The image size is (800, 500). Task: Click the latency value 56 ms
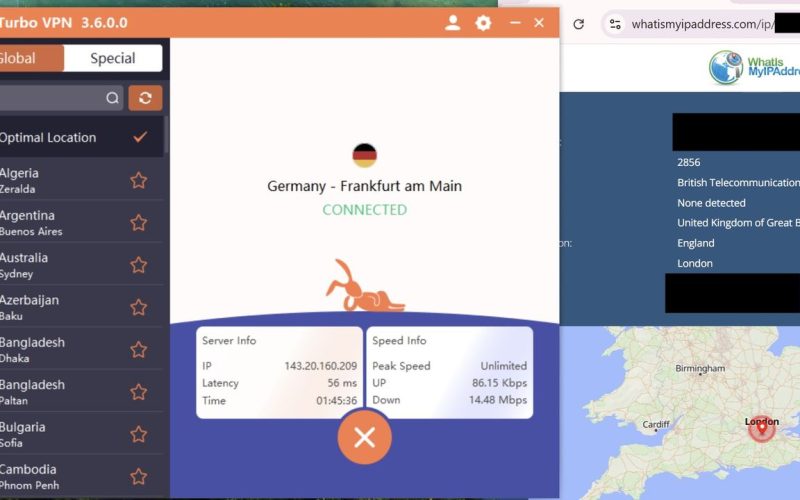click(x=342, y=383)
